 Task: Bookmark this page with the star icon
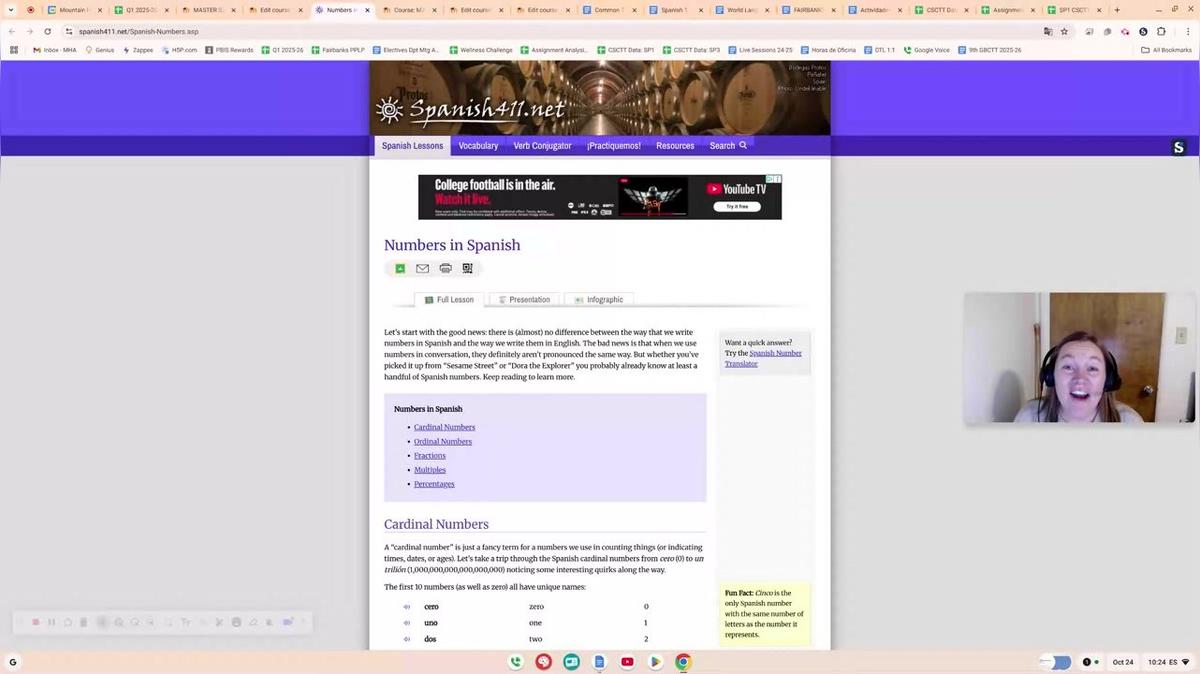point(1064,31)
